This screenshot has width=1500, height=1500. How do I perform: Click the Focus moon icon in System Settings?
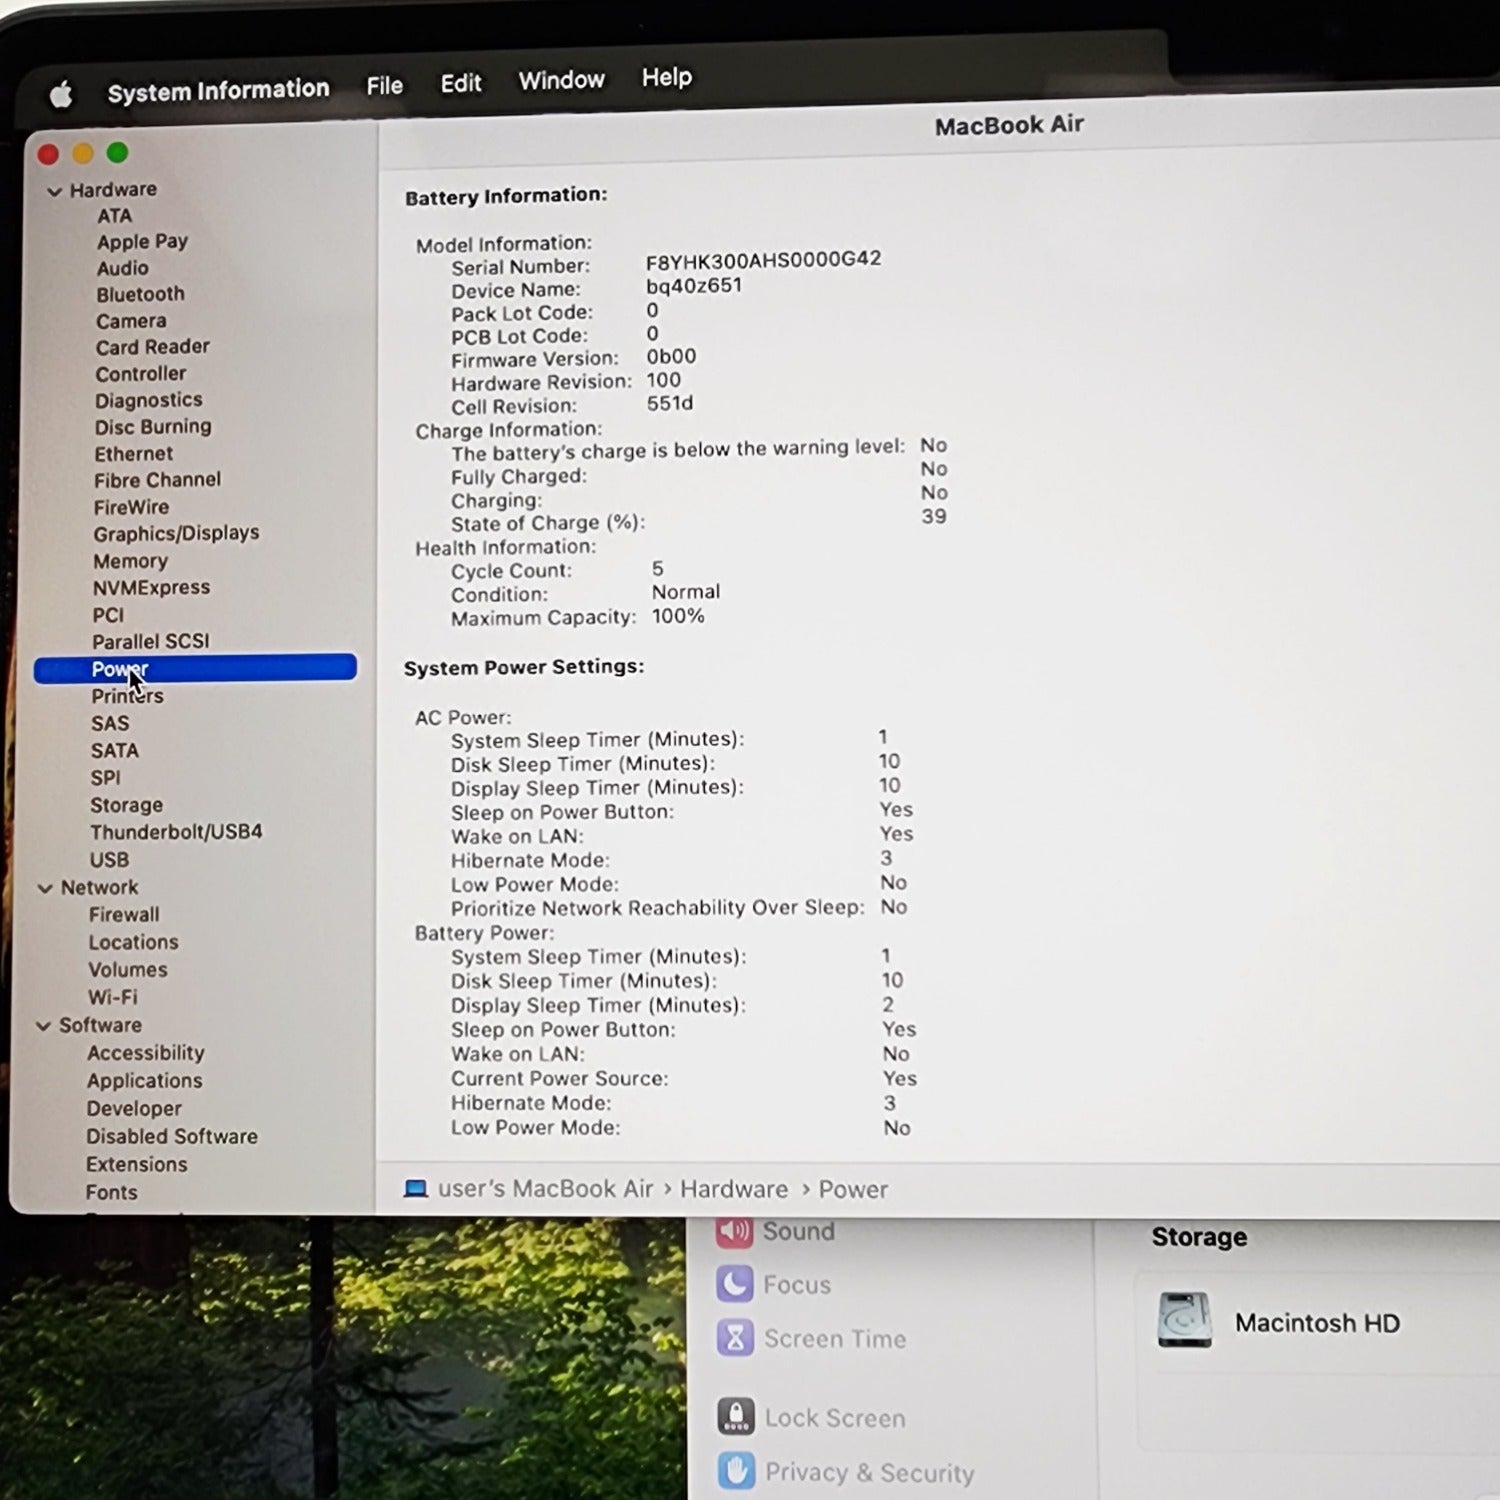(x=735, y=1283)
